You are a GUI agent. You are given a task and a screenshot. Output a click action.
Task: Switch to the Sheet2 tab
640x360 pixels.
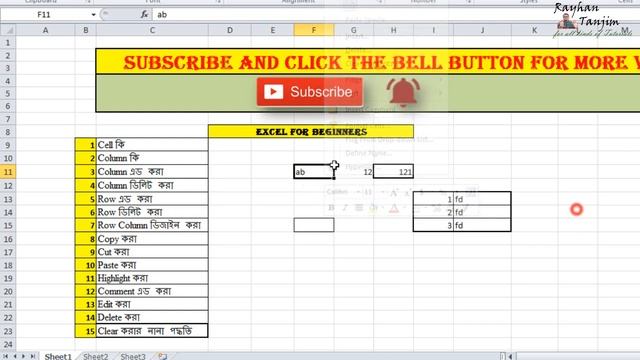pyautogui.click(x=96, y=356)
